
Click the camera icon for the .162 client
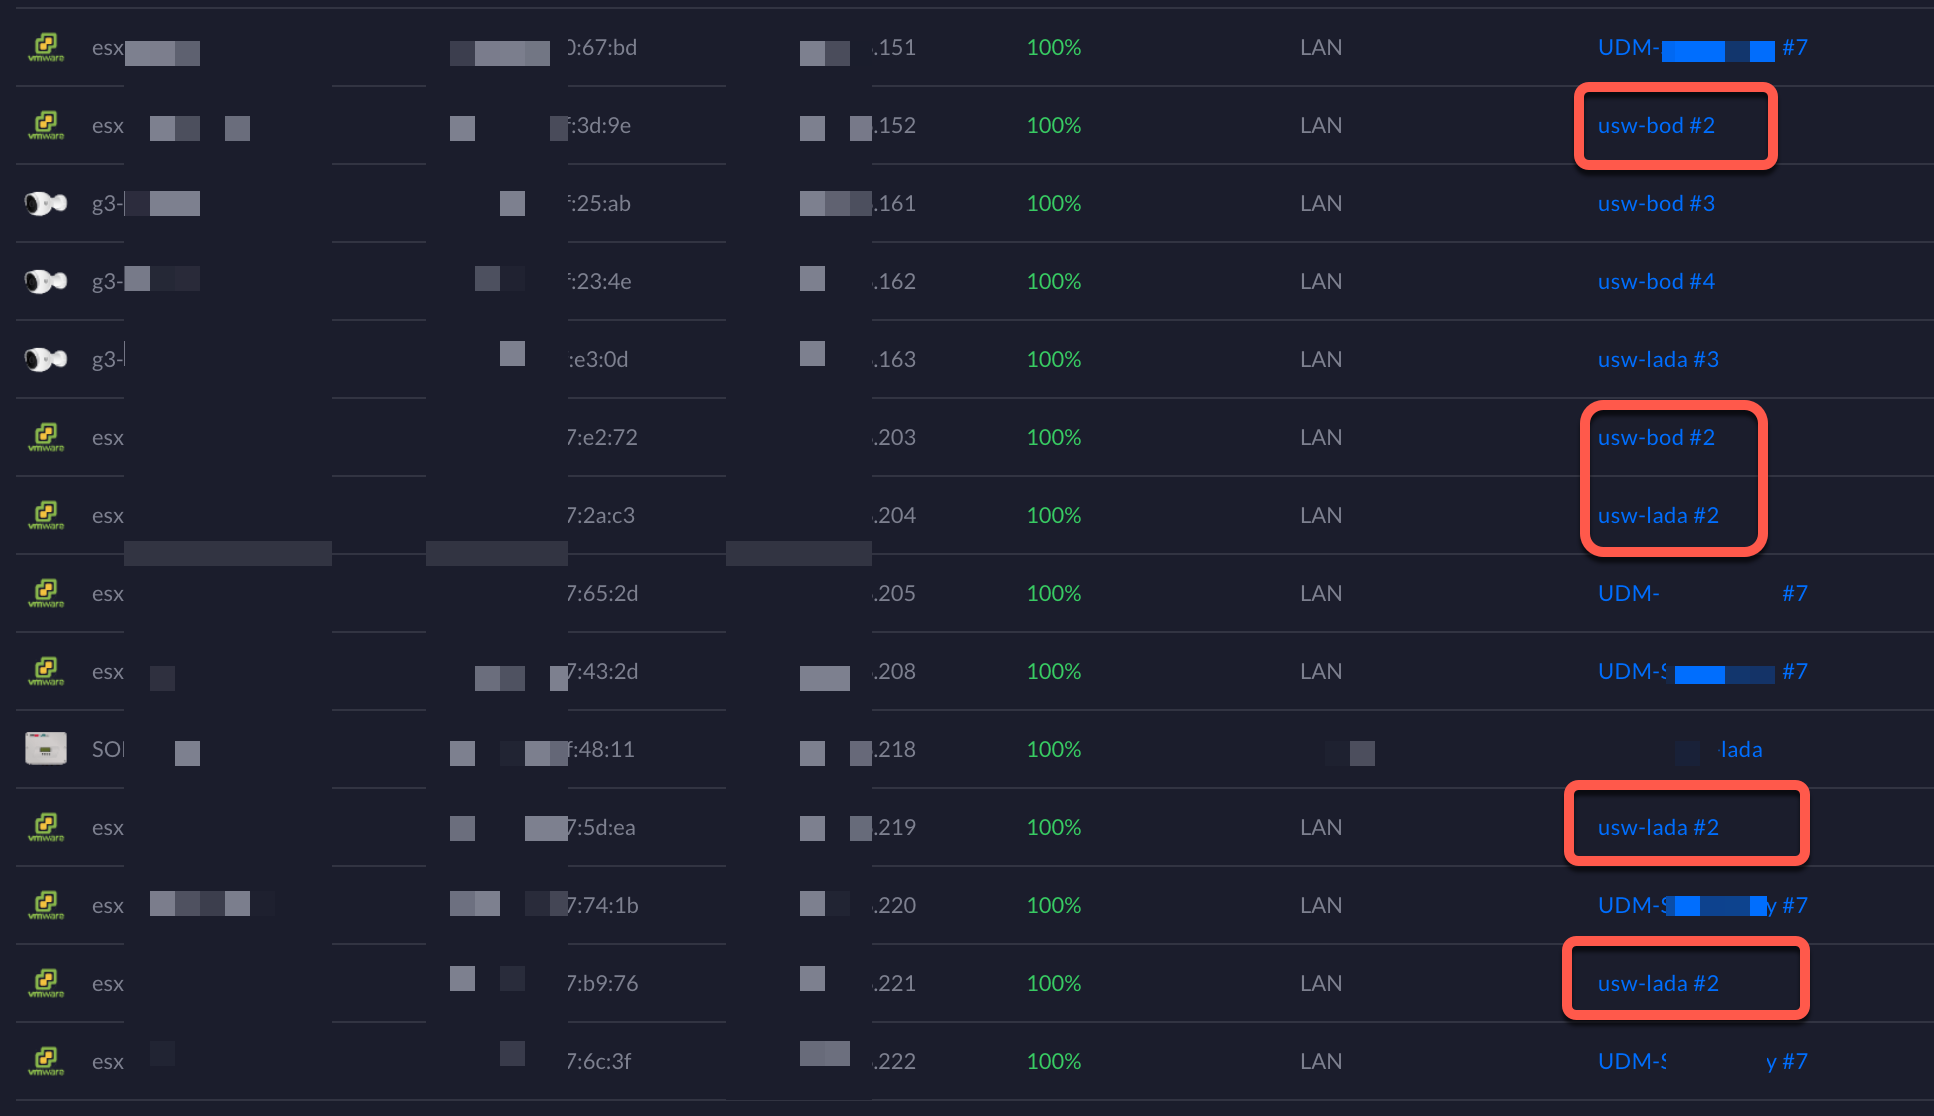click(x=46, y=281)
